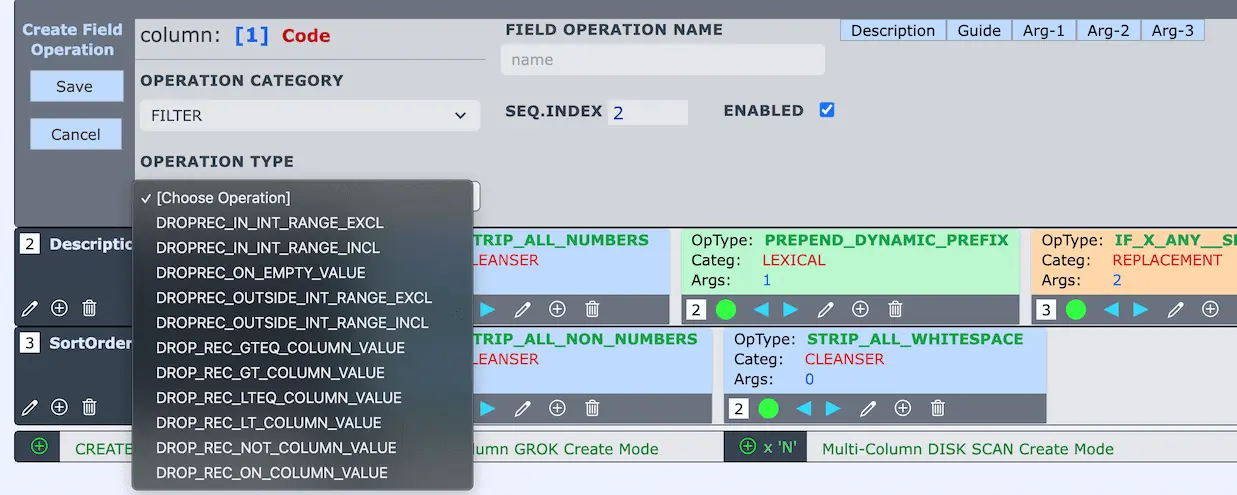Click green plus beside CREATE mode
Viewport: 1237px width, 495px height.
pyautogui.click(x=39, y=446)
